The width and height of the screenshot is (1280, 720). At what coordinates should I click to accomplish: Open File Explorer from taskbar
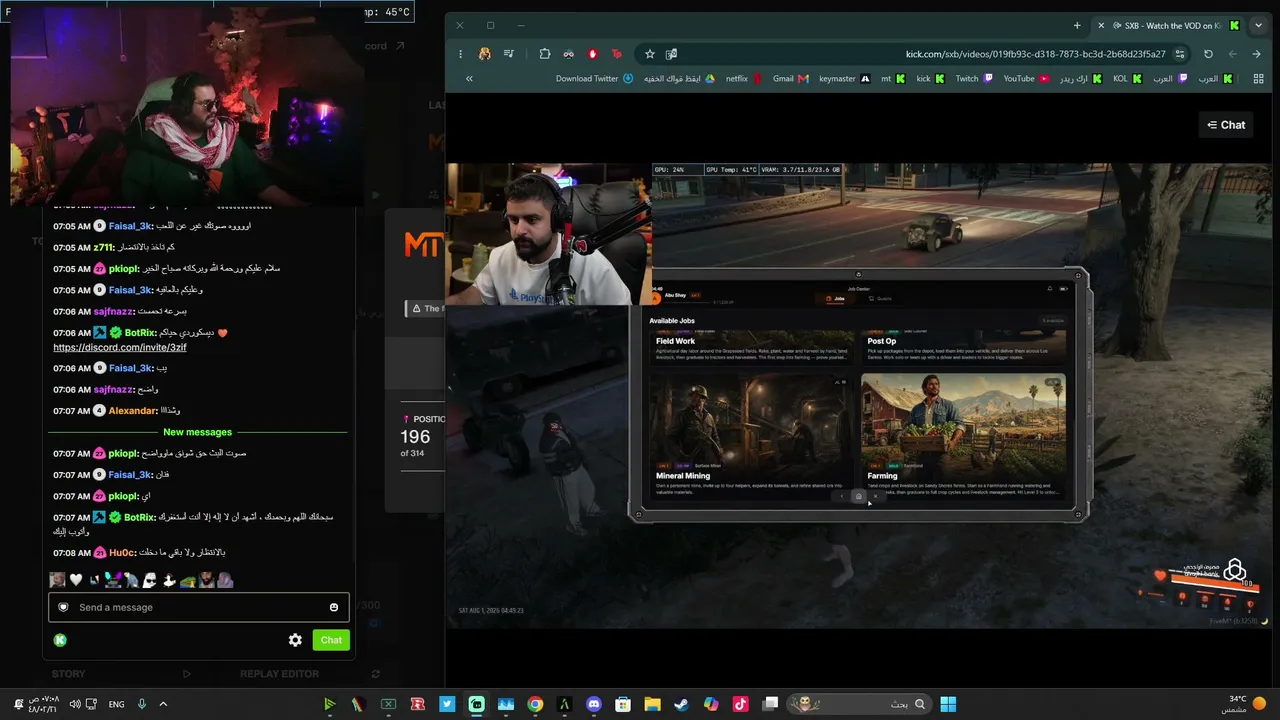coord(652,704)
